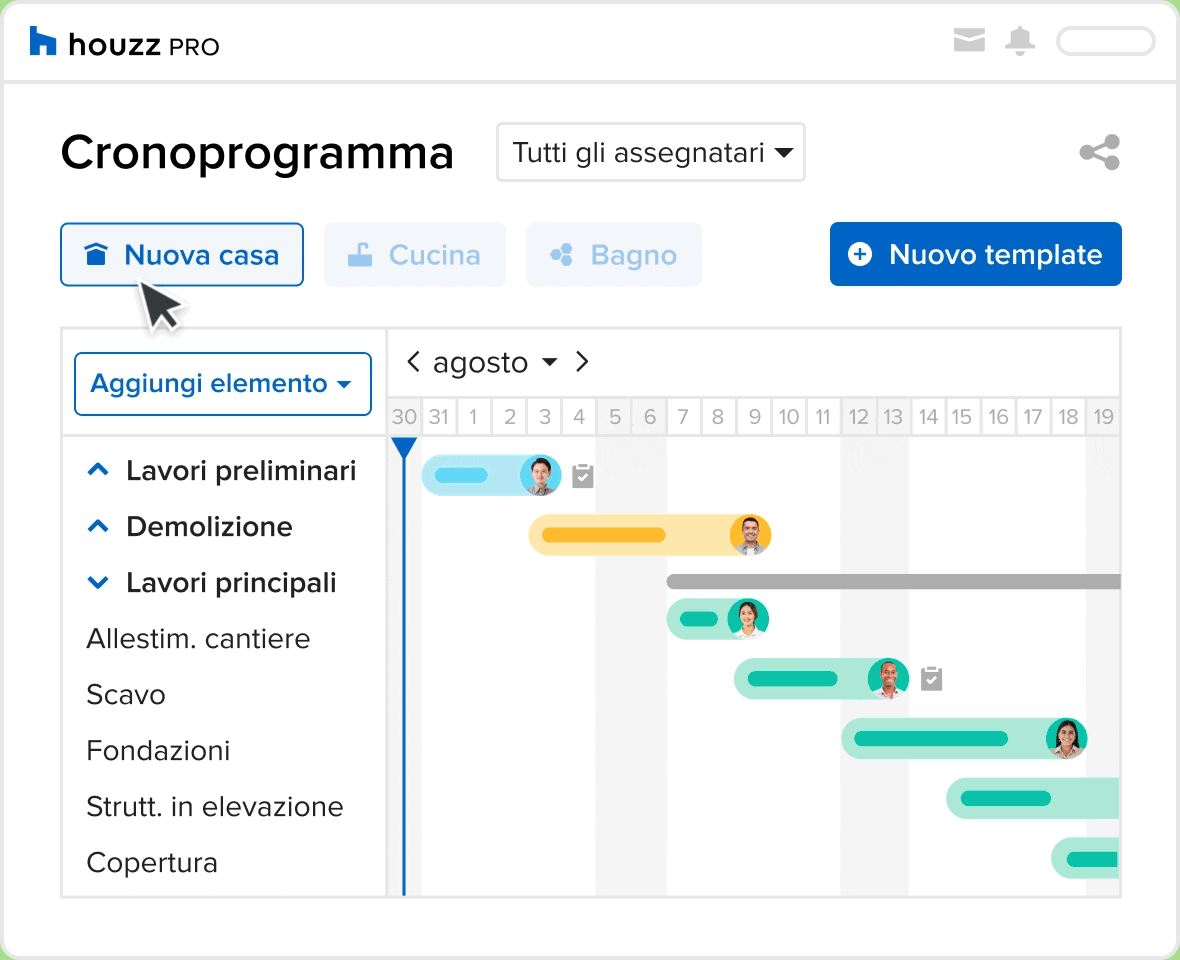Open notifications bell icon
Screen dimensions: 1180x960
1020,41
